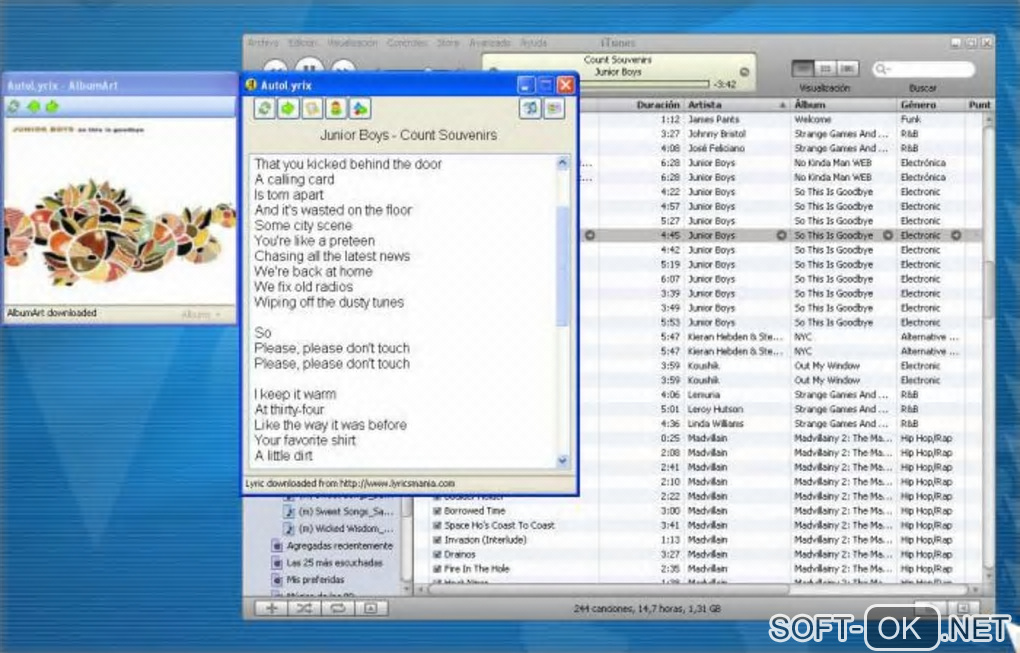Click the green arrow icon in AutoLyrix toolbar
This screenshot has height=653, width=1020.
(x=288, y=109)
